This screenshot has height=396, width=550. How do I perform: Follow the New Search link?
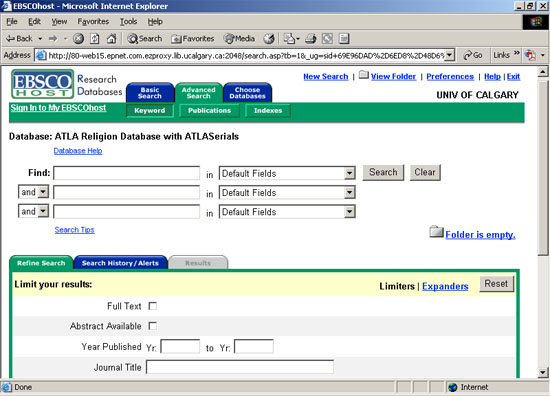point(326,76)
